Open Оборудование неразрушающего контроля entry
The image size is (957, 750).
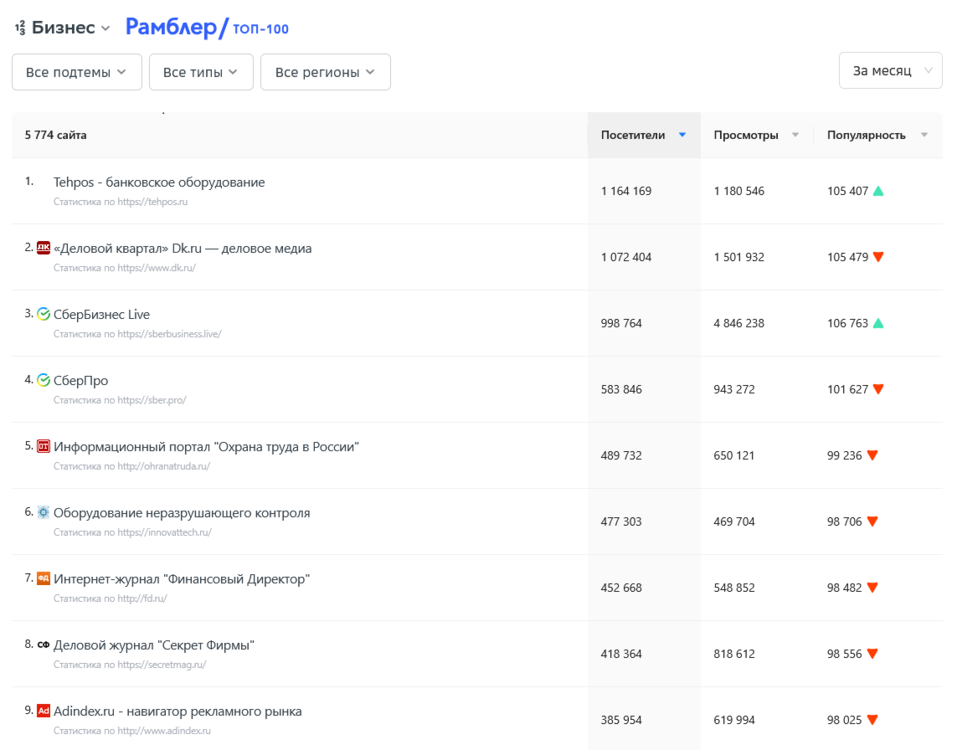point(182,513)
